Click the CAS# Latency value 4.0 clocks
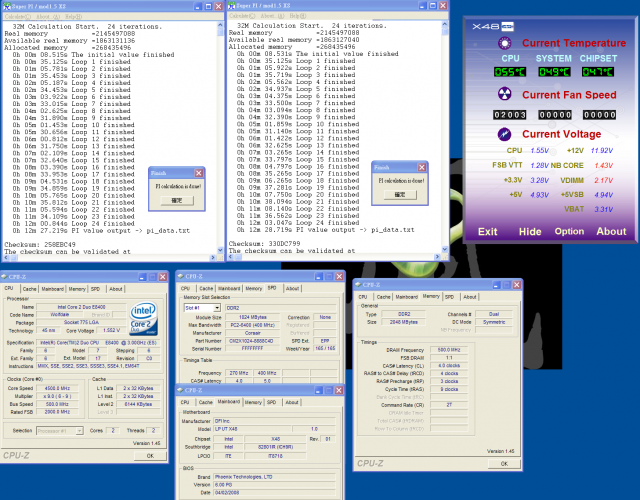The height and width of the screenshot is (500, 640). 449,366
